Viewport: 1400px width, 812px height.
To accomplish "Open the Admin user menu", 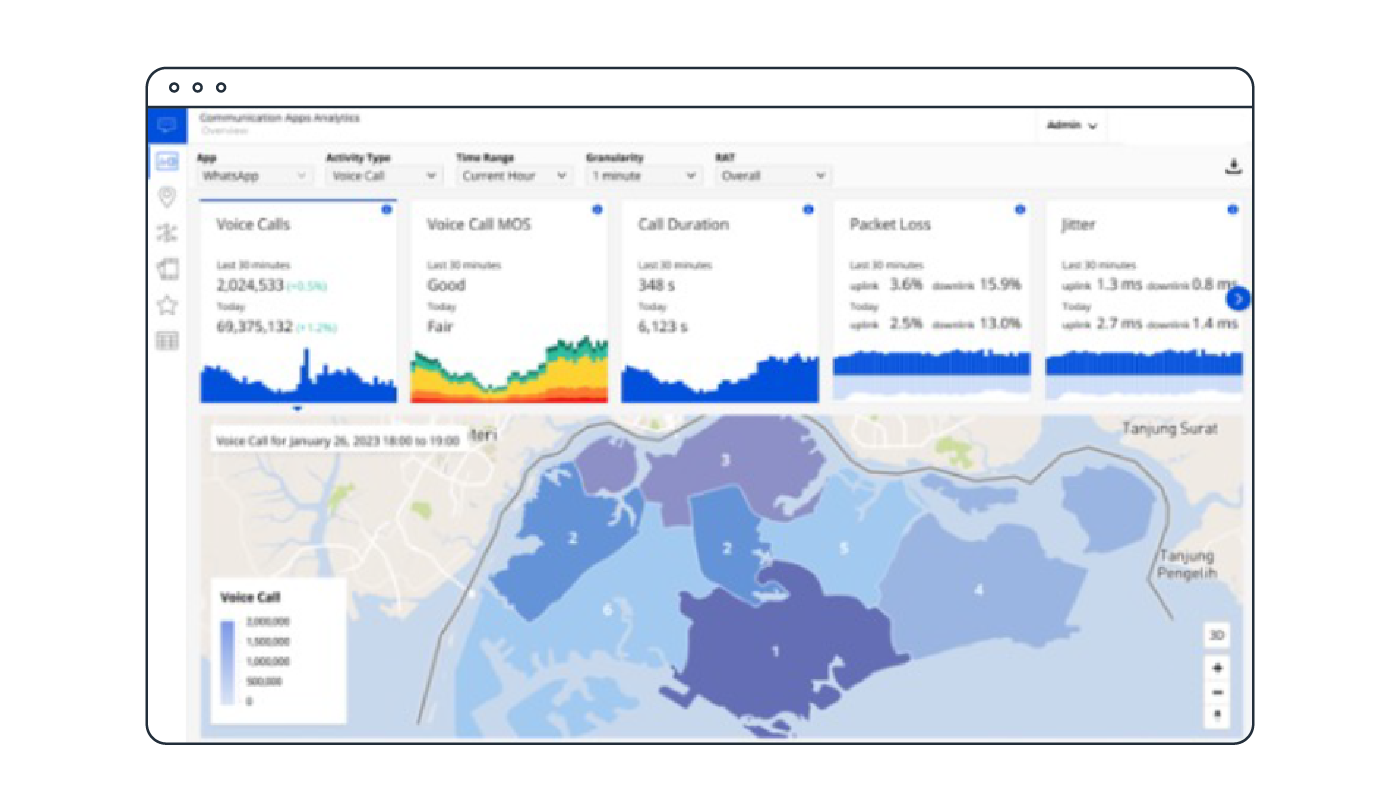I will [x=1071, y=126].
